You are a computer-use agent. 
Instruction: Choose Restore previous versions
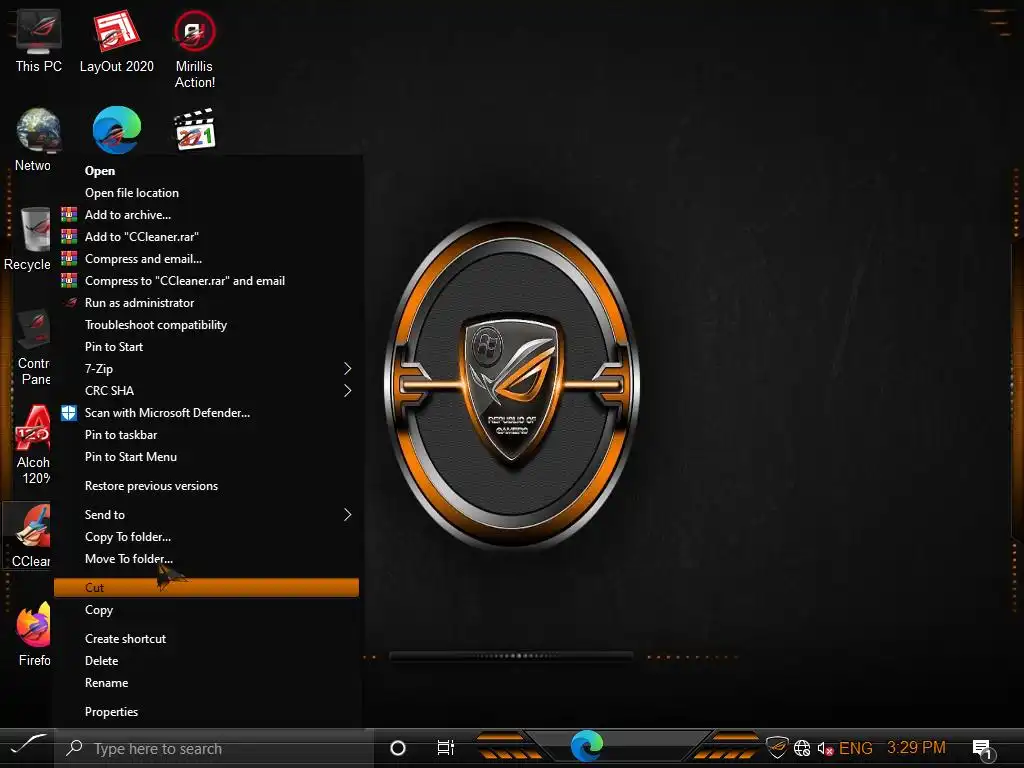click(206, 486)
